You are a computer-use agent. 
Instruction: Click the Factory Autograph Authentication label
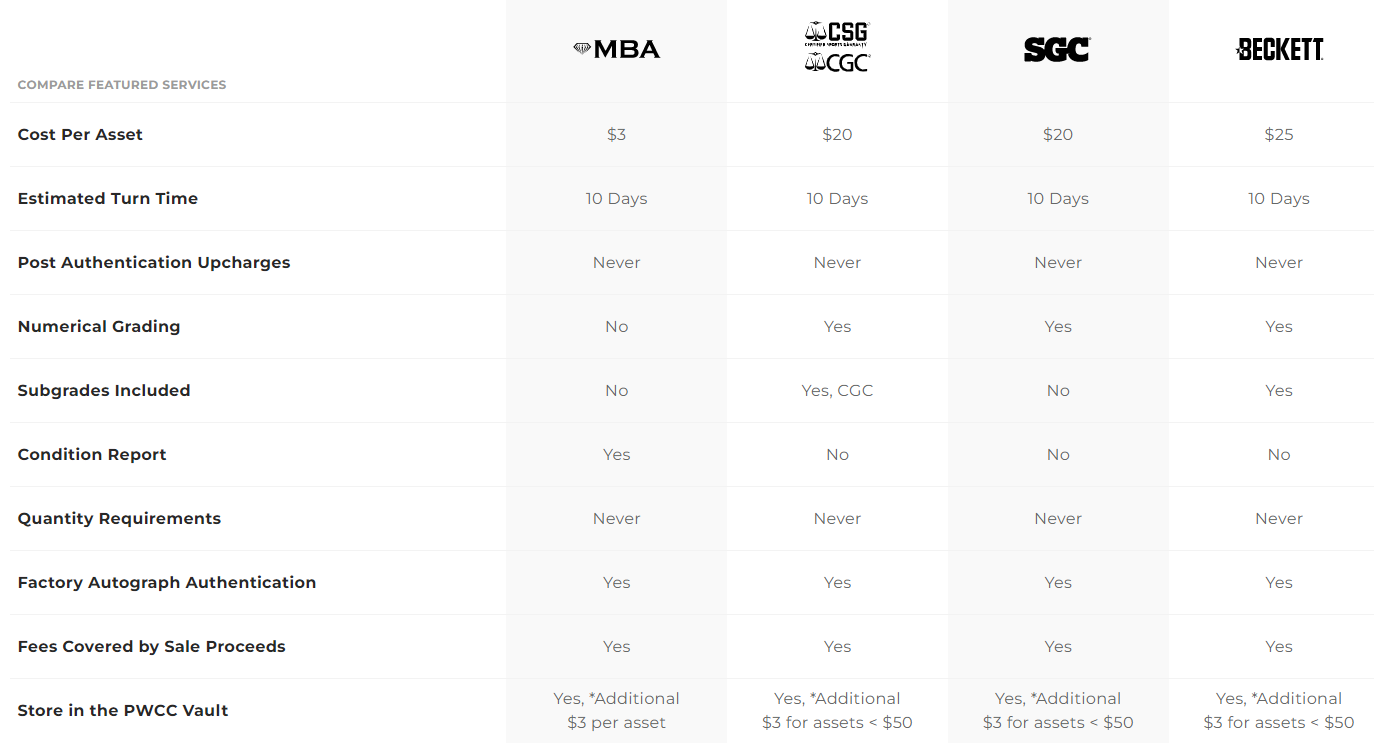pos(167,582)
